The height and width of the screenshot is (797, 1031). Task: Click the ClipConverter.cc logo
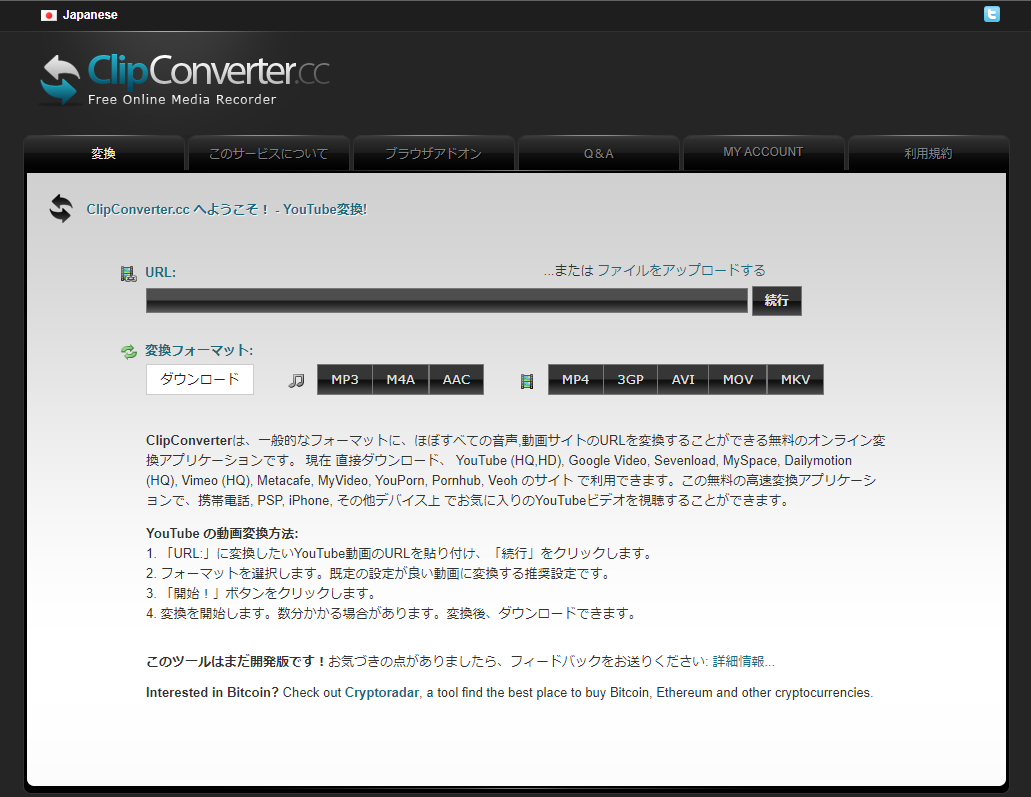pos(185,80)
